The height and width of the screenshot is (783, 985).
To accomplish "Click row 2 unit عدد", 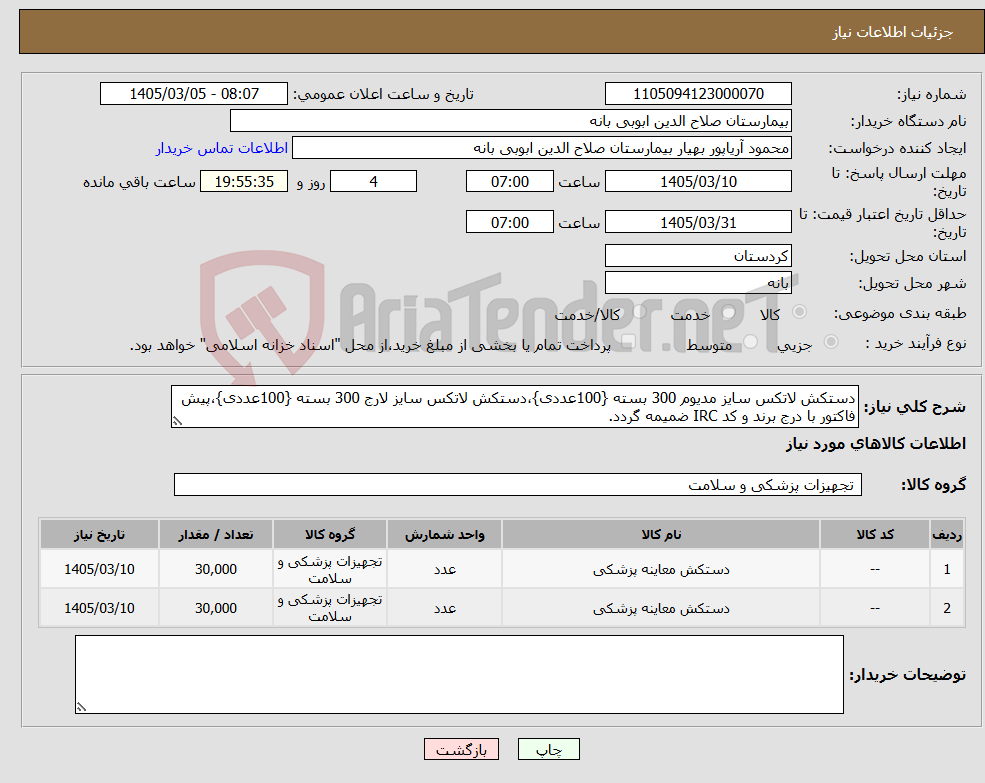I will click(445, 608).
